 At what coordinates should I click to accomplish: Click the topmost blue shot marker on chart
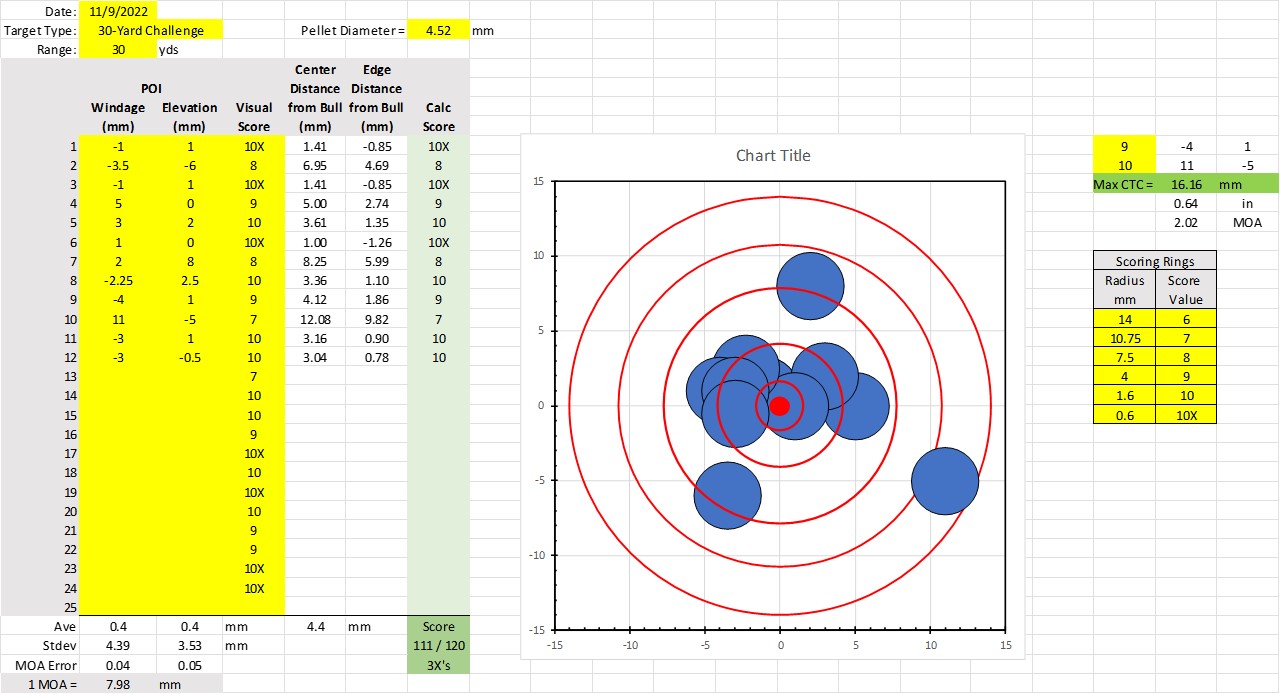pos(810,286)
